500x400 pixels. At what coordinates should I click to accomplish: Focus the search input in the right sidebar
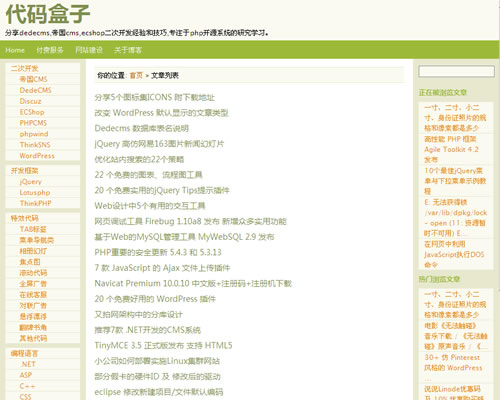(x=456, y=71)
